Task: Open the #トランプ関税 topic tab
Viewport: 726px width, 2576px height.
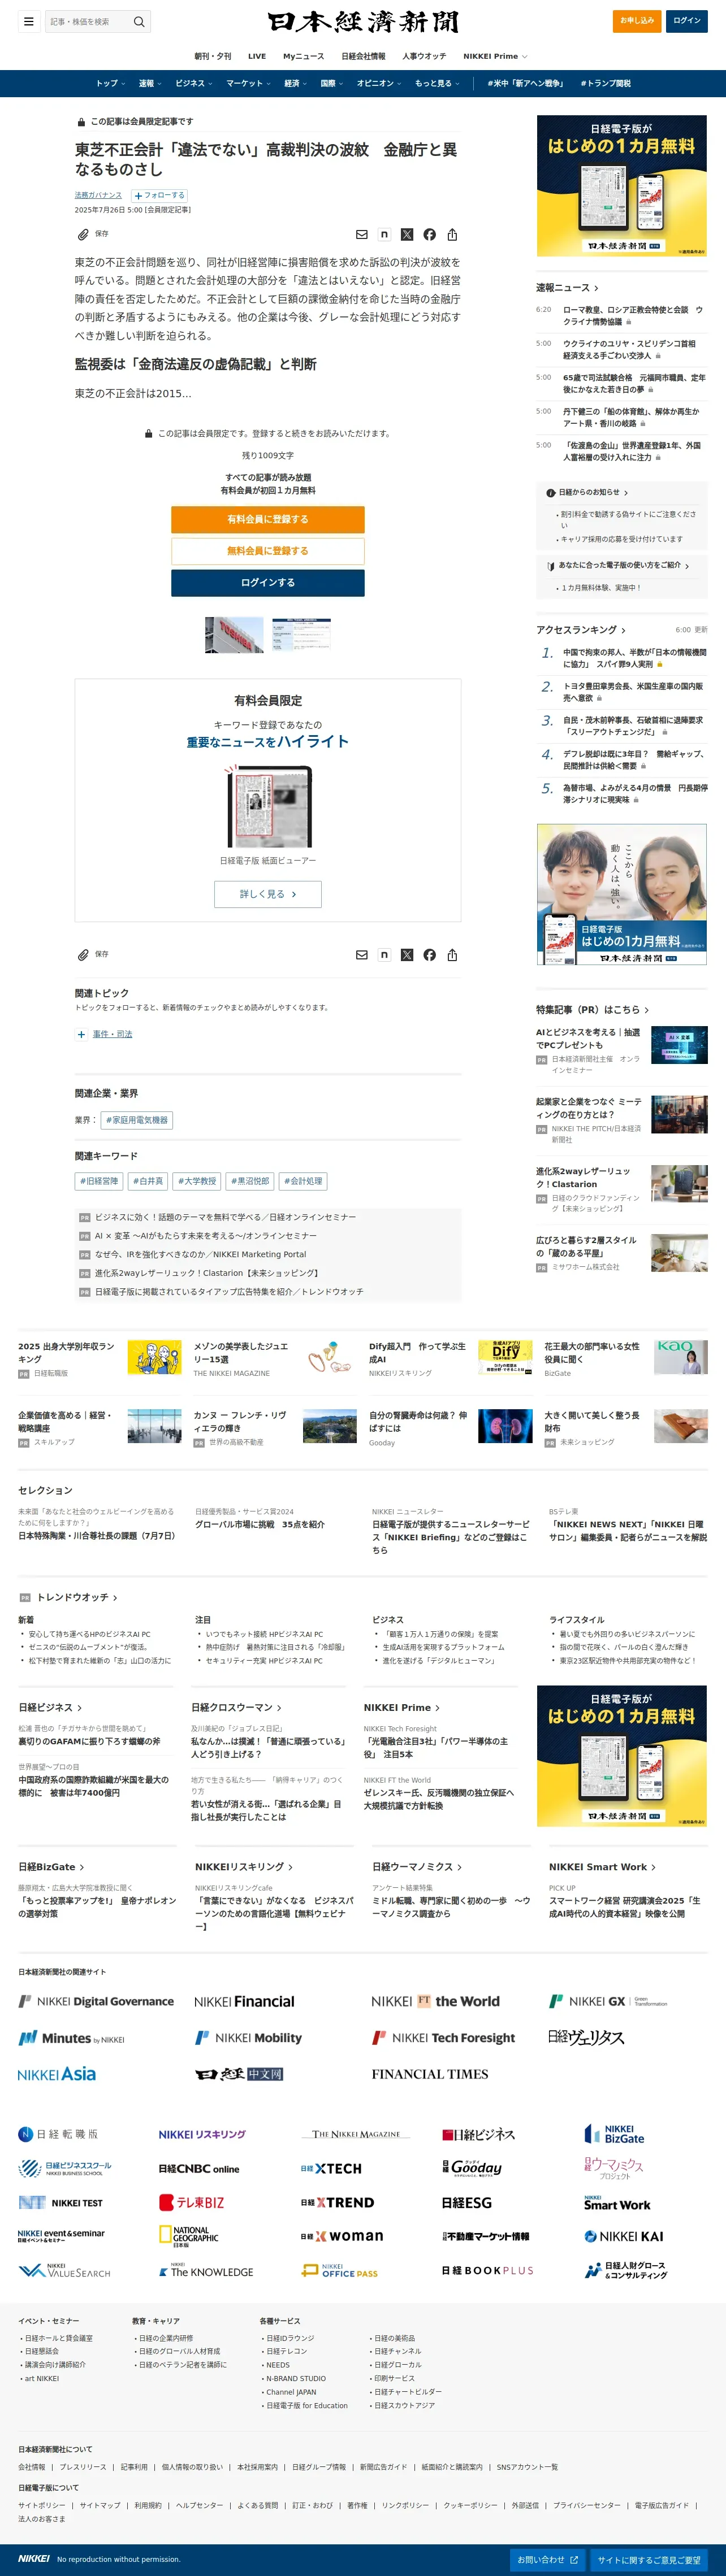Action: click(x=605, y=83)
